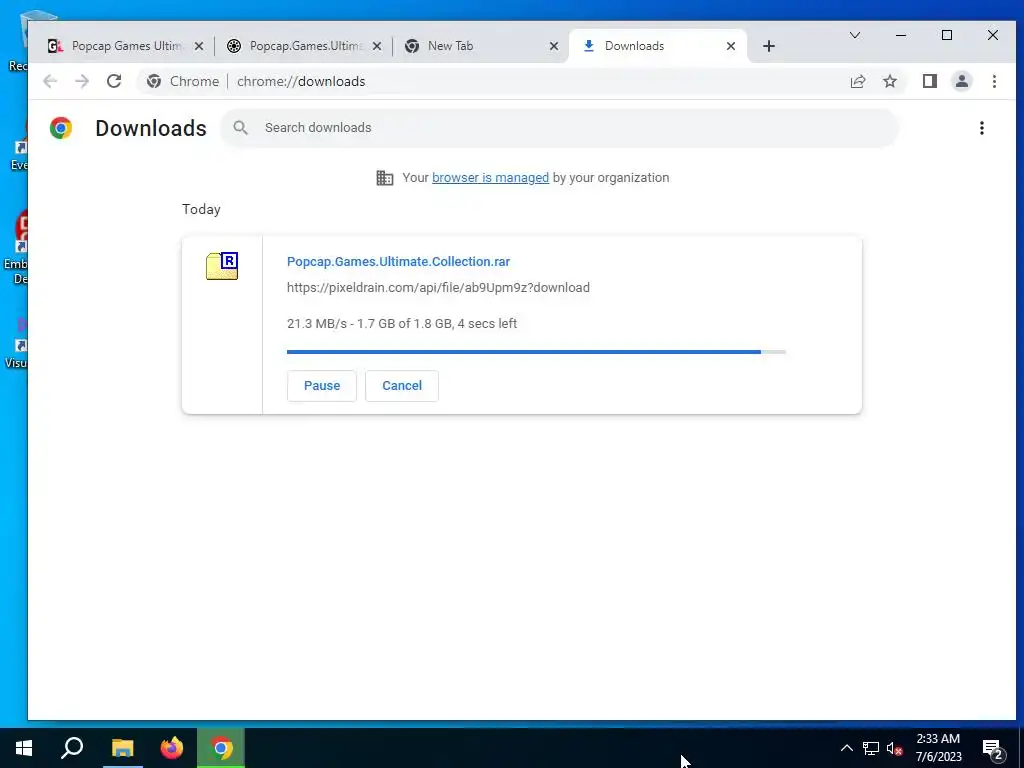Open the notification center icon
This screenshot has height=768, width=1024.
coord(993,749)
